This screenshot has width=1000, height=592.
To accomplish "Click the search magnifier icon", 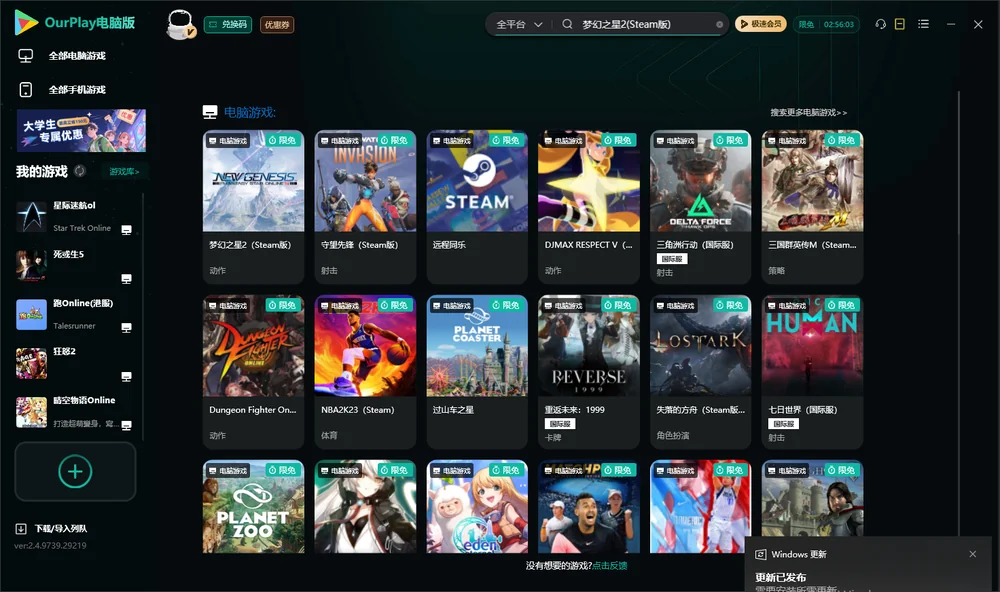I will click(567, 24).
